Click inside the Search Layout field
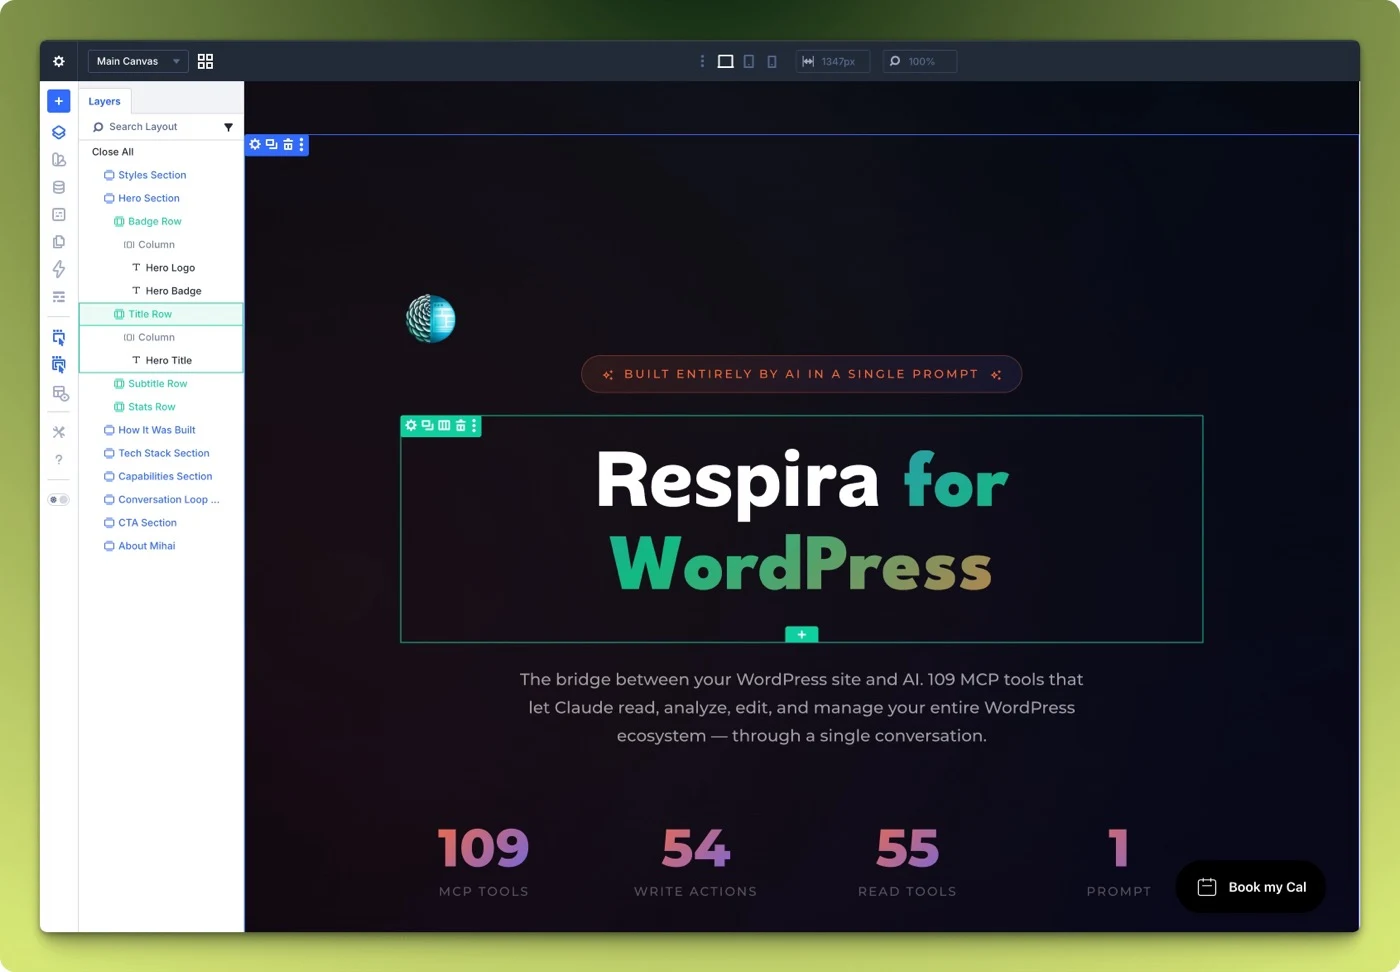 [x=150, y=127]
